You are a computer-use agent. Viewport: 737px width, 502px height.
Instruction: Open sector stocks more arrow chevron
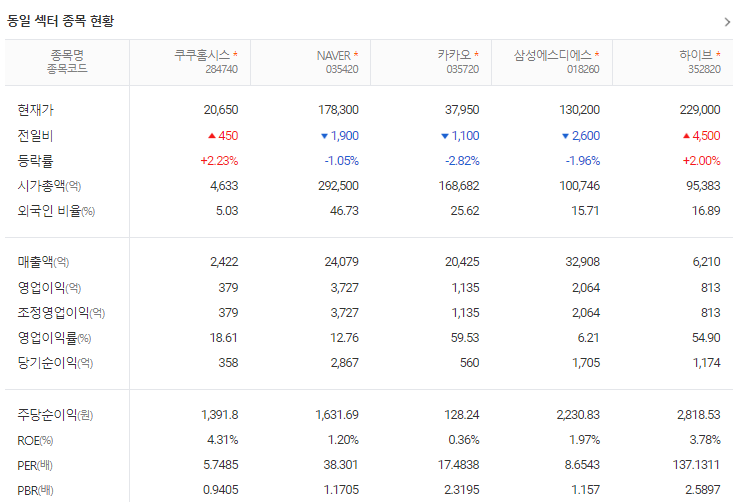727,22
